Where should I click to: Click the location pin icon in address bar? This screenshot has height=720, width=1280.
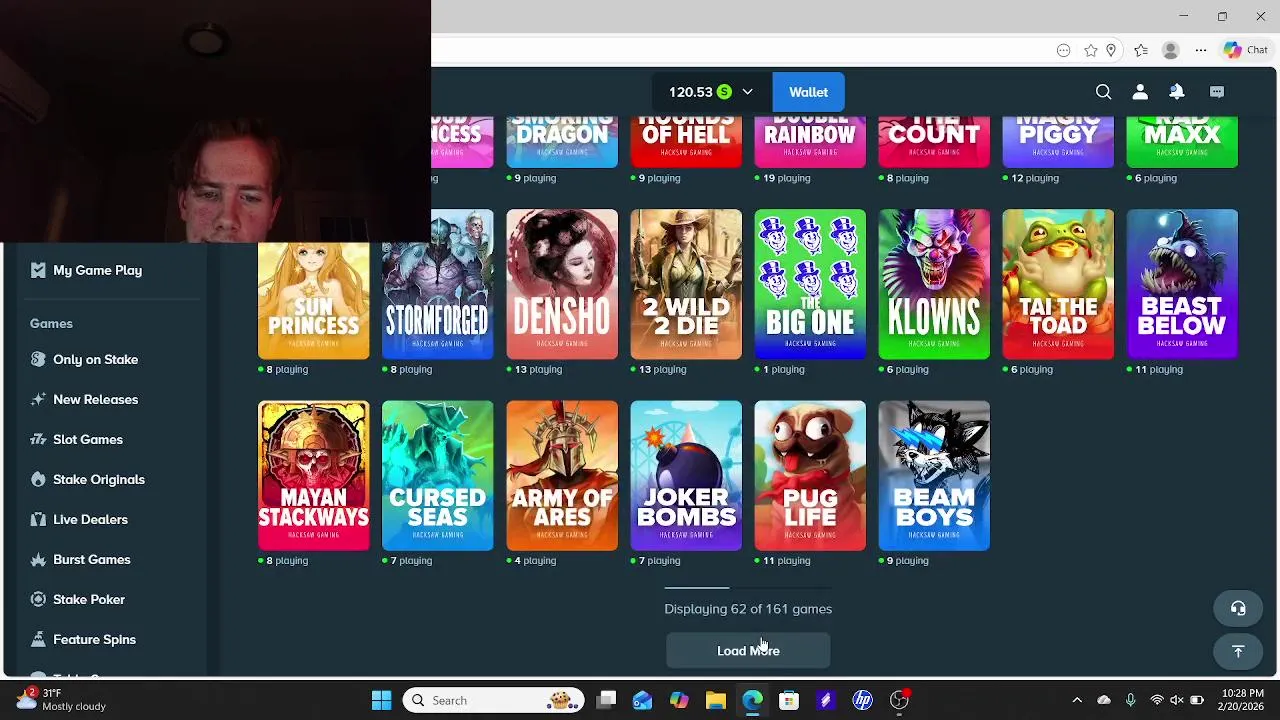click(x=1111, y=50)
